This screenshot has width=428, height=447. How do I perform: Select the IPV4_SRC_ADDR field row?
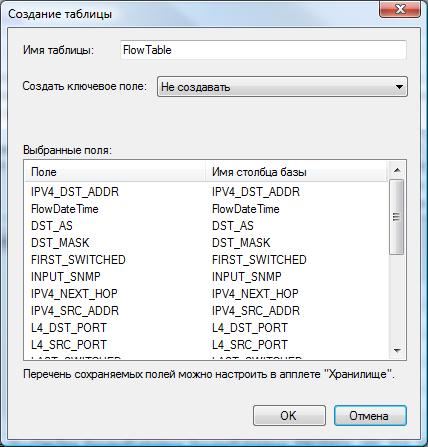[x=206, y=311]
